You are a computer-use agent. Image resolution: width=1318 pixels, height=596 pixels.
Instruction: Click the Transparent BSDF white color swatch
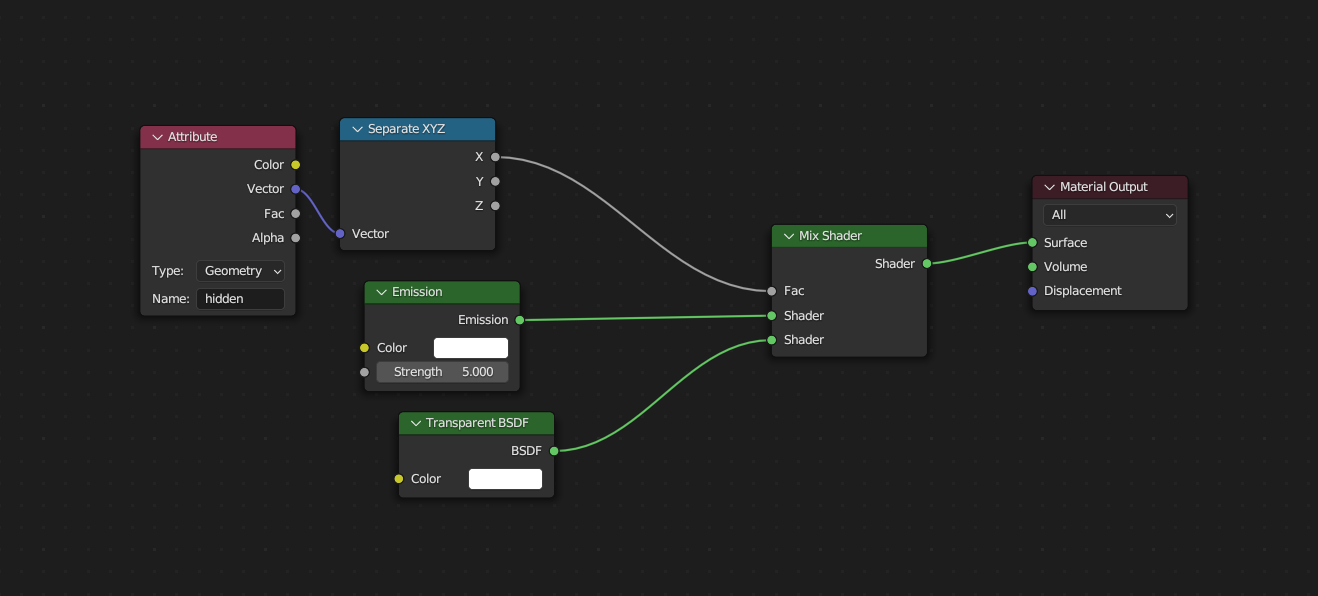coord(505,479)
